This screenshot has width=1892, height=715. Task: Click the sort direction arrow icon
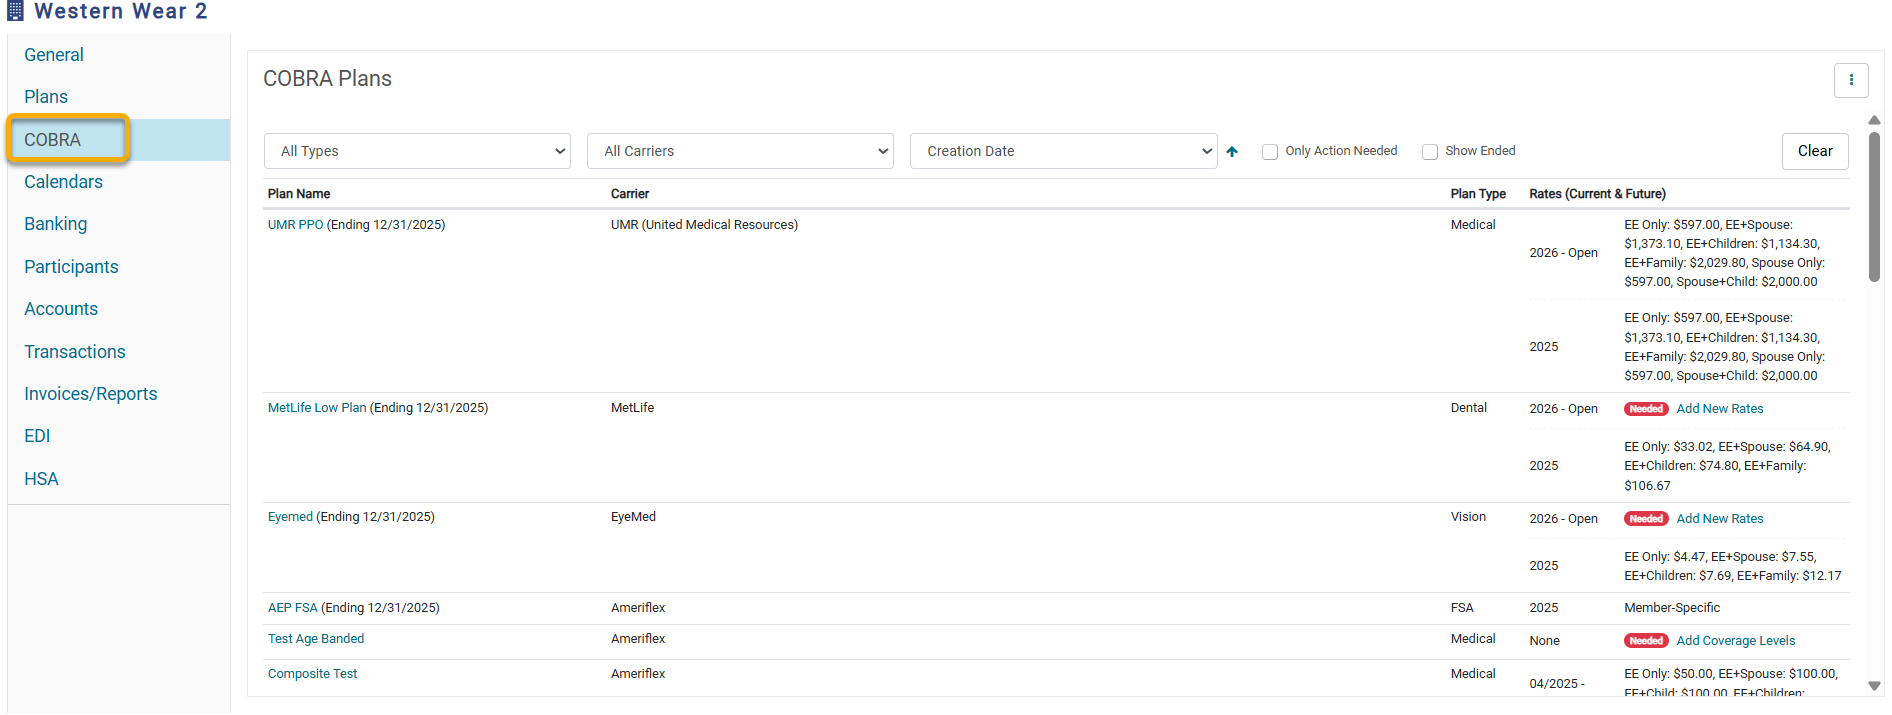click(x=1232, y=152)
